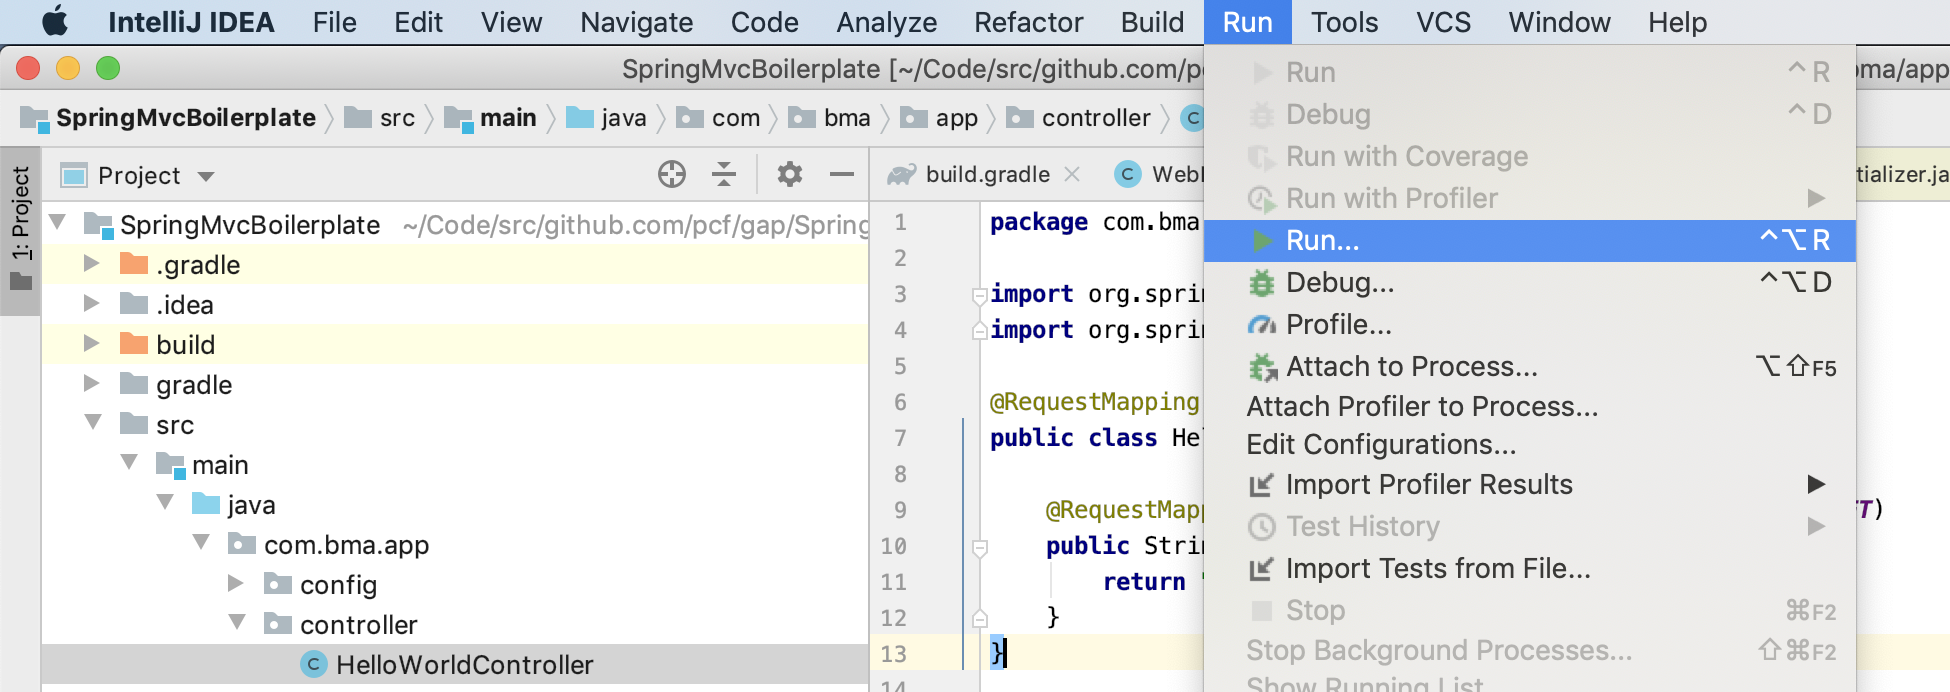Open the Window menu

coord(1559,22)
